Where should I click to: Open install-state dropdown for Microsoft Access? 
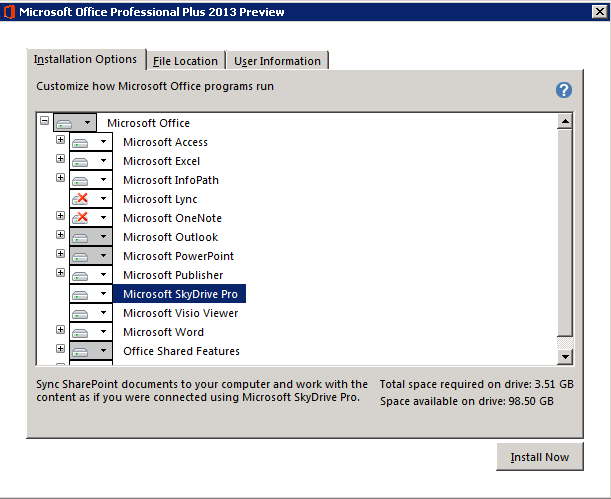coord(91,142)
